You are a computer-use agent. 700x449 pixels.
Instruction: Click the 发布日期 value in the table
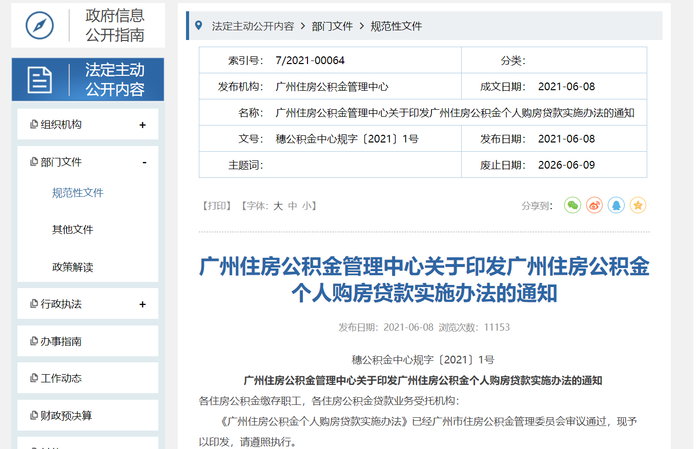point(567,139)
